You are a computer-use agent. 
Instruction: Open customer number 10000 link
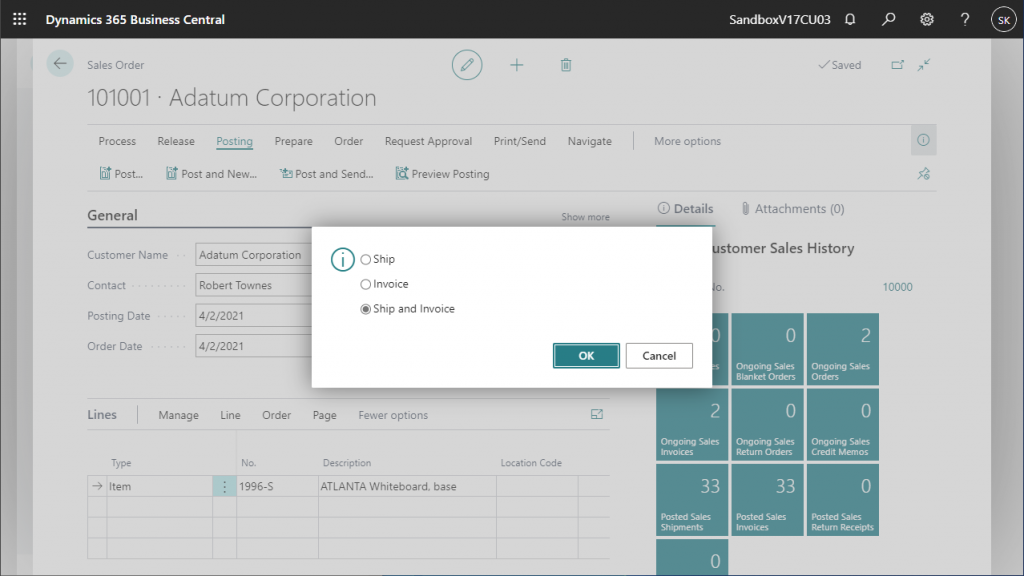(897, 287)
